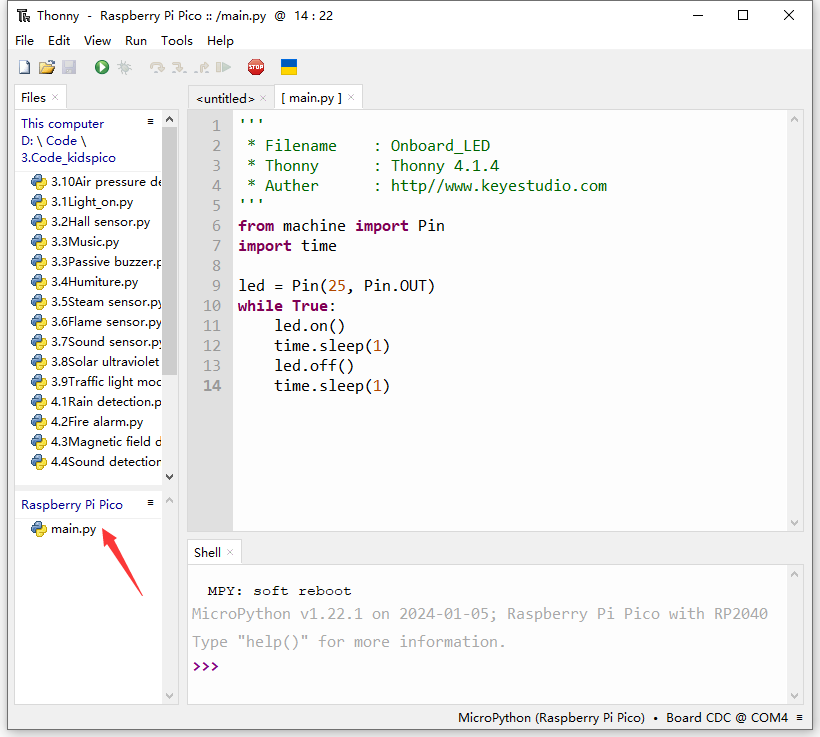Debug current script with the bug icon
820x737 pixels.
click(x=124, y=67)
